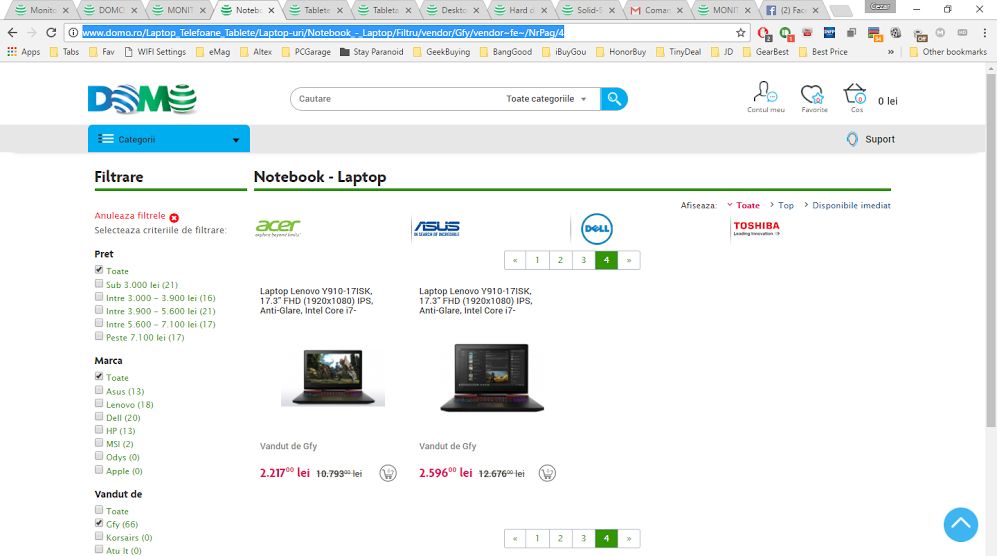Go to page 1 in top pagination

tap(537, 260)
